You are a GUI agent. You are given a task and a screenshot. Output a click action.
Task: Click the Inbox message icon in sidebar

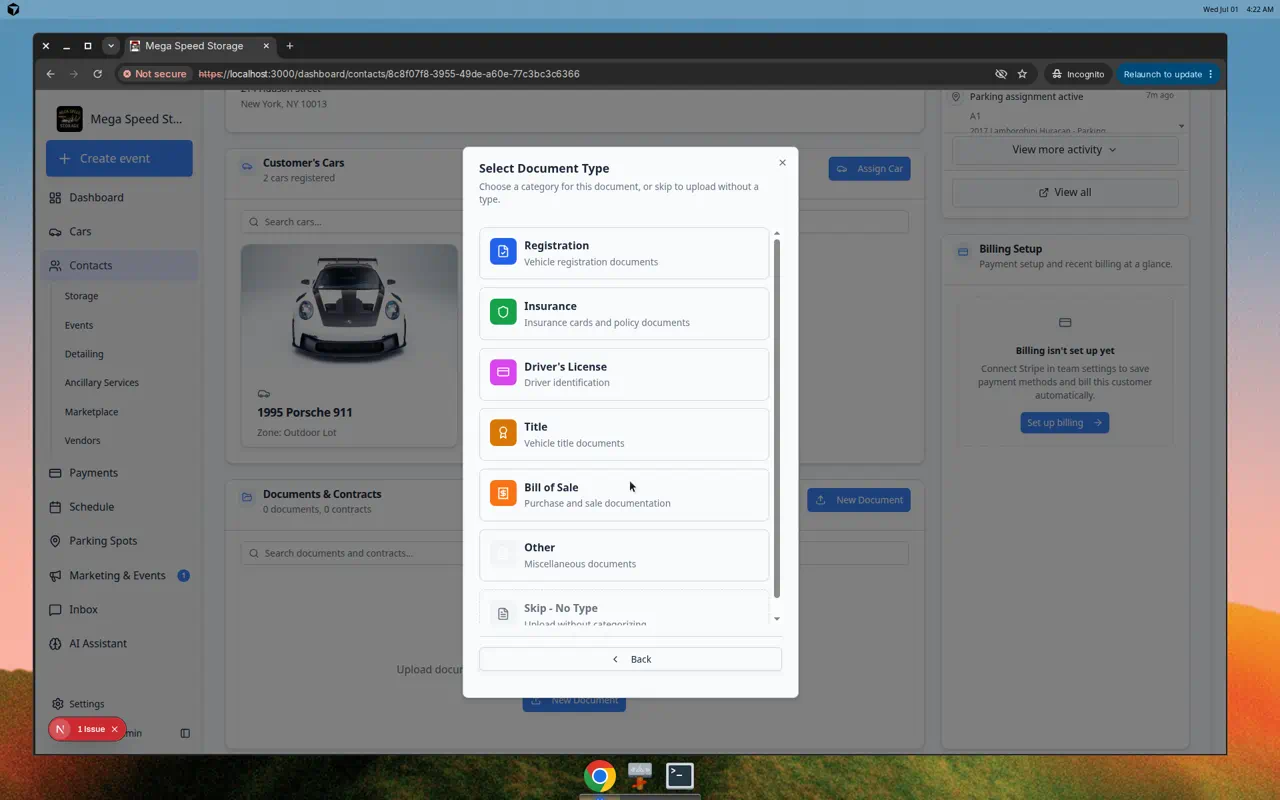[x=55, y=609]
